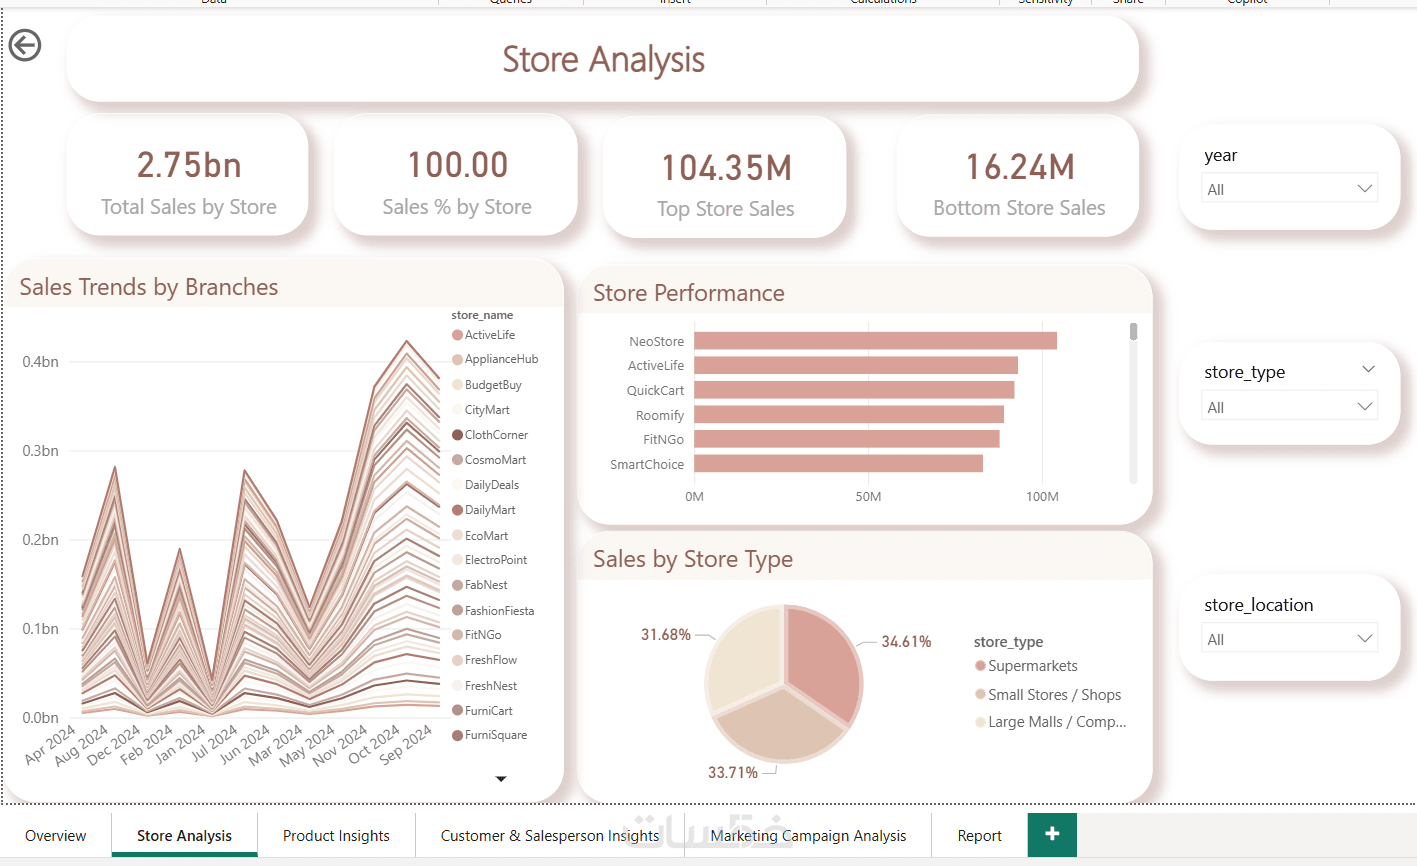
Task: Click the Store Analysis page title
Action: (x=603, y=60)
